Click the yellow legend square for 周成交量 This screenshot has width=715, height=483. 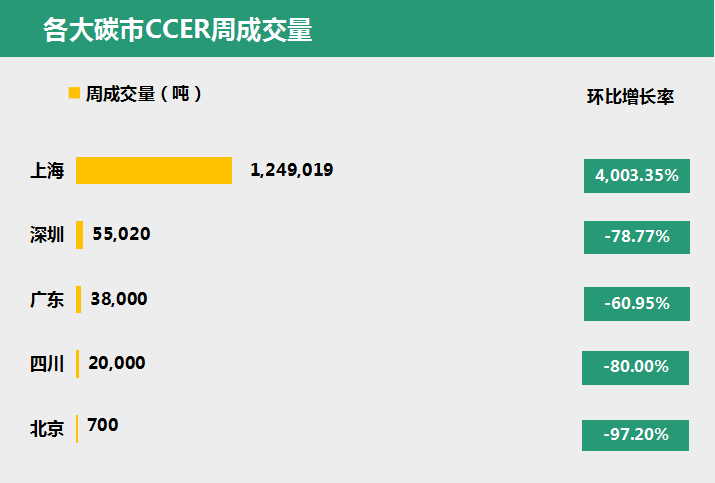click(x=74, y=93)
